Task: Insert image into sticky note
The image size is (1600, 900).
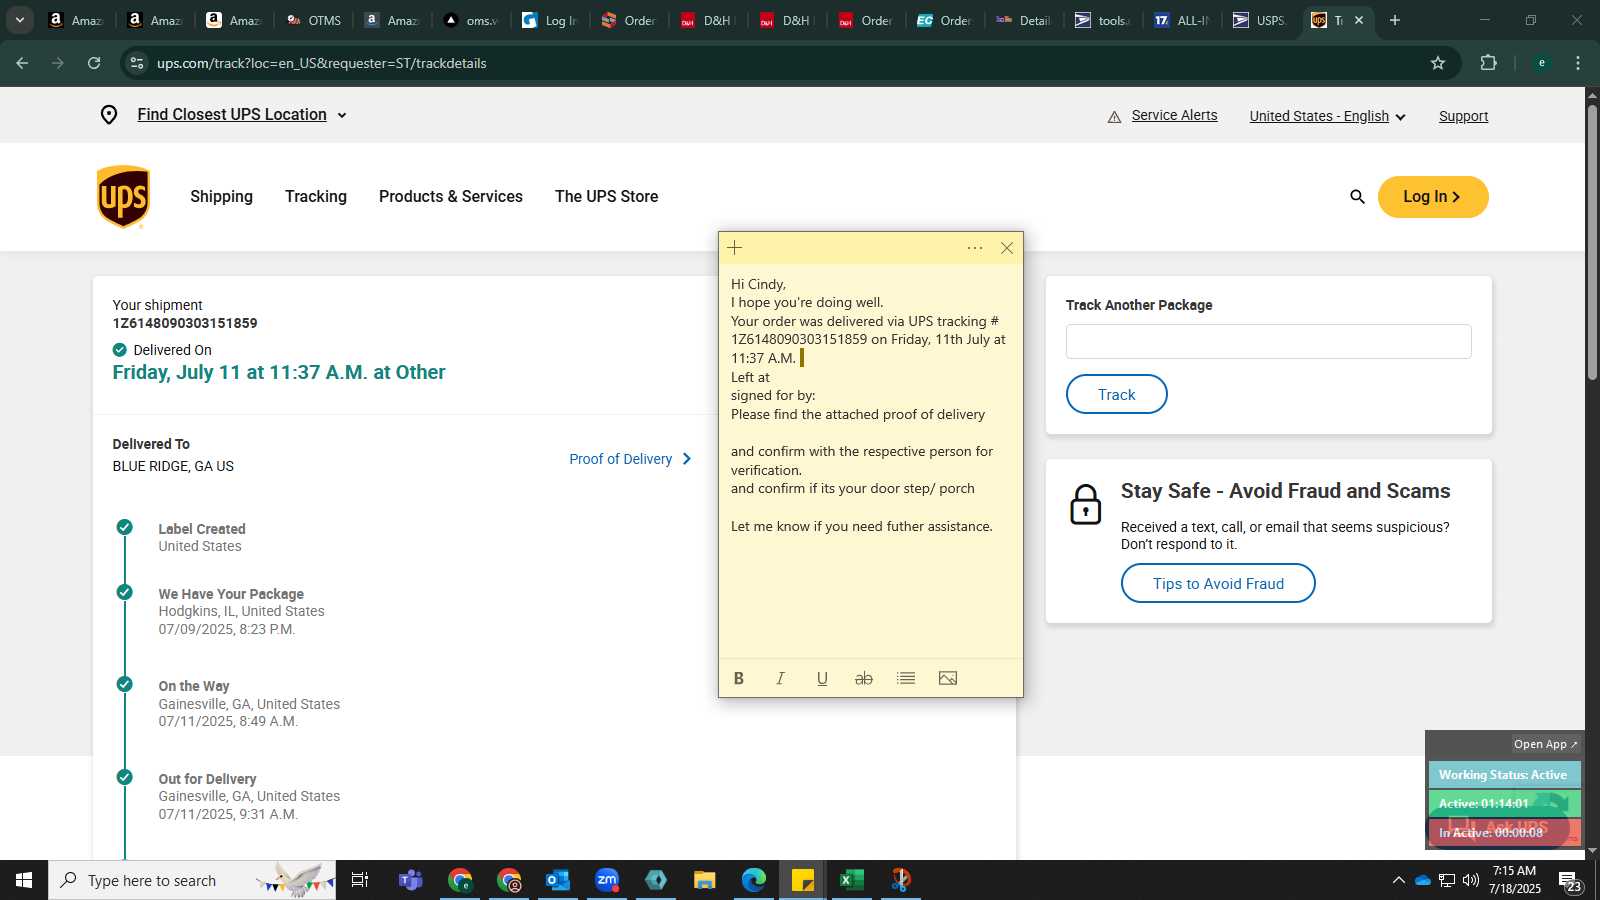Action: point(948,678)
